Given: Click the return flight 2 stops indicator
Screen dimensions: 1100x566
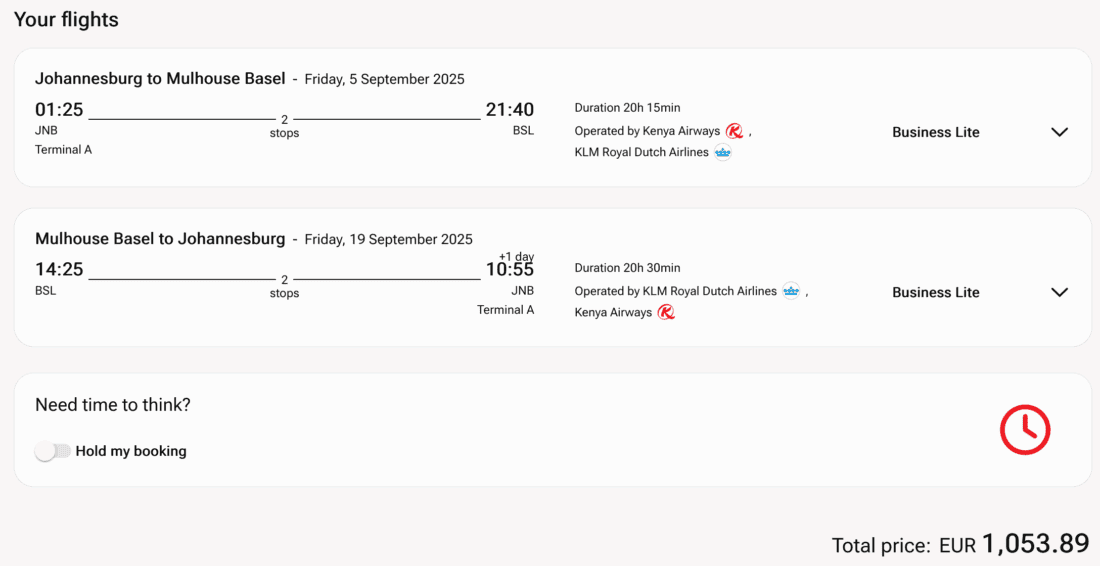Looking at the screenshot, I should pos(284,286).
